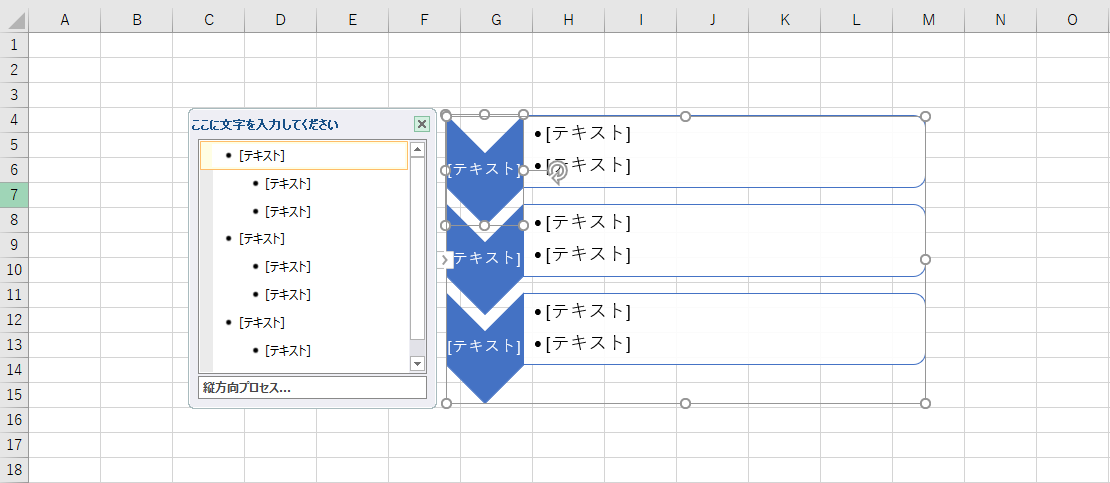Click the ここに文字を入力してください pane title
Image resolution: width=1110 pixels, height=483 pixels.
pyautogui.click(x=265, y=125)
